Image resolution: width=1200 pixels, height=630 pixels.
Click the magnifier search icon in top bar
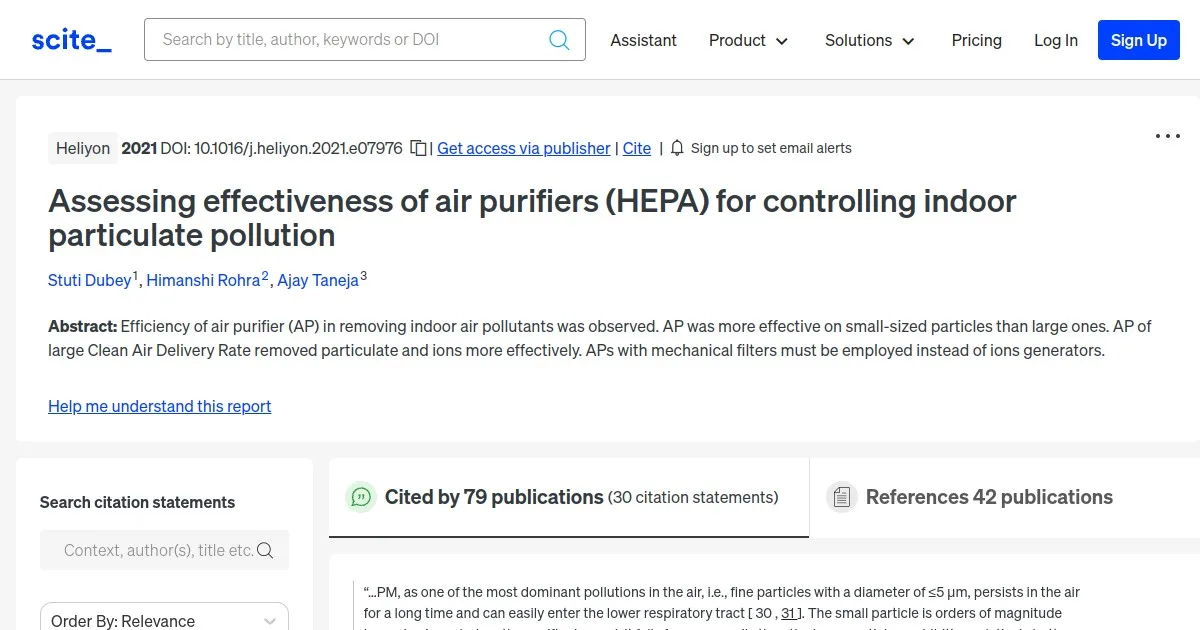point(559,40)
